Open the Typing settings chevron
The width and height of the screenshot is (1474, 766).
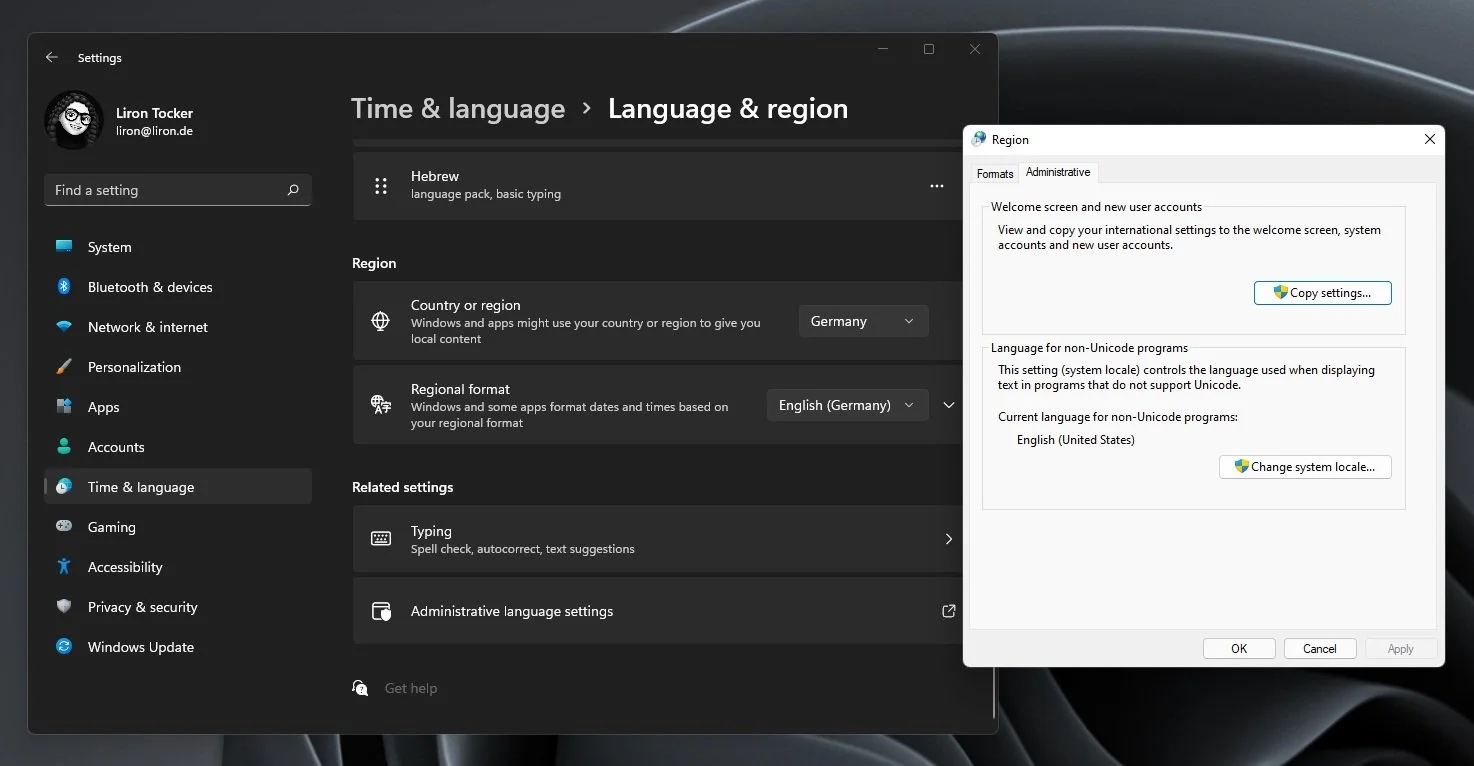tap(949, 539)
